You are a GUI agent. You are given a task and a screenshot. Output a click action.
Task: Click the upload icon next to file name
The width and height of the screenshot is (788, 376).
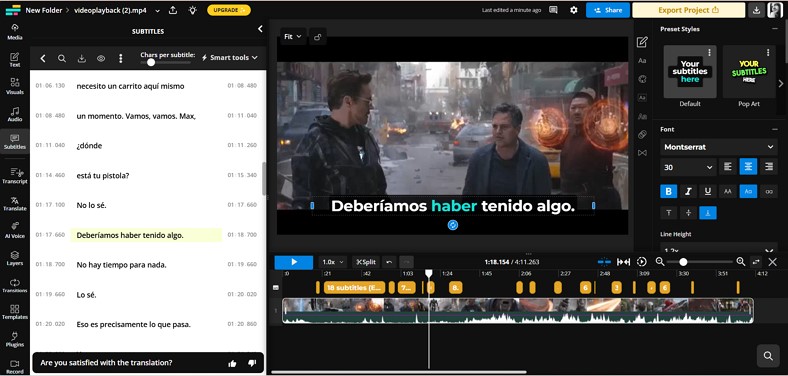(x=173, y=10)
